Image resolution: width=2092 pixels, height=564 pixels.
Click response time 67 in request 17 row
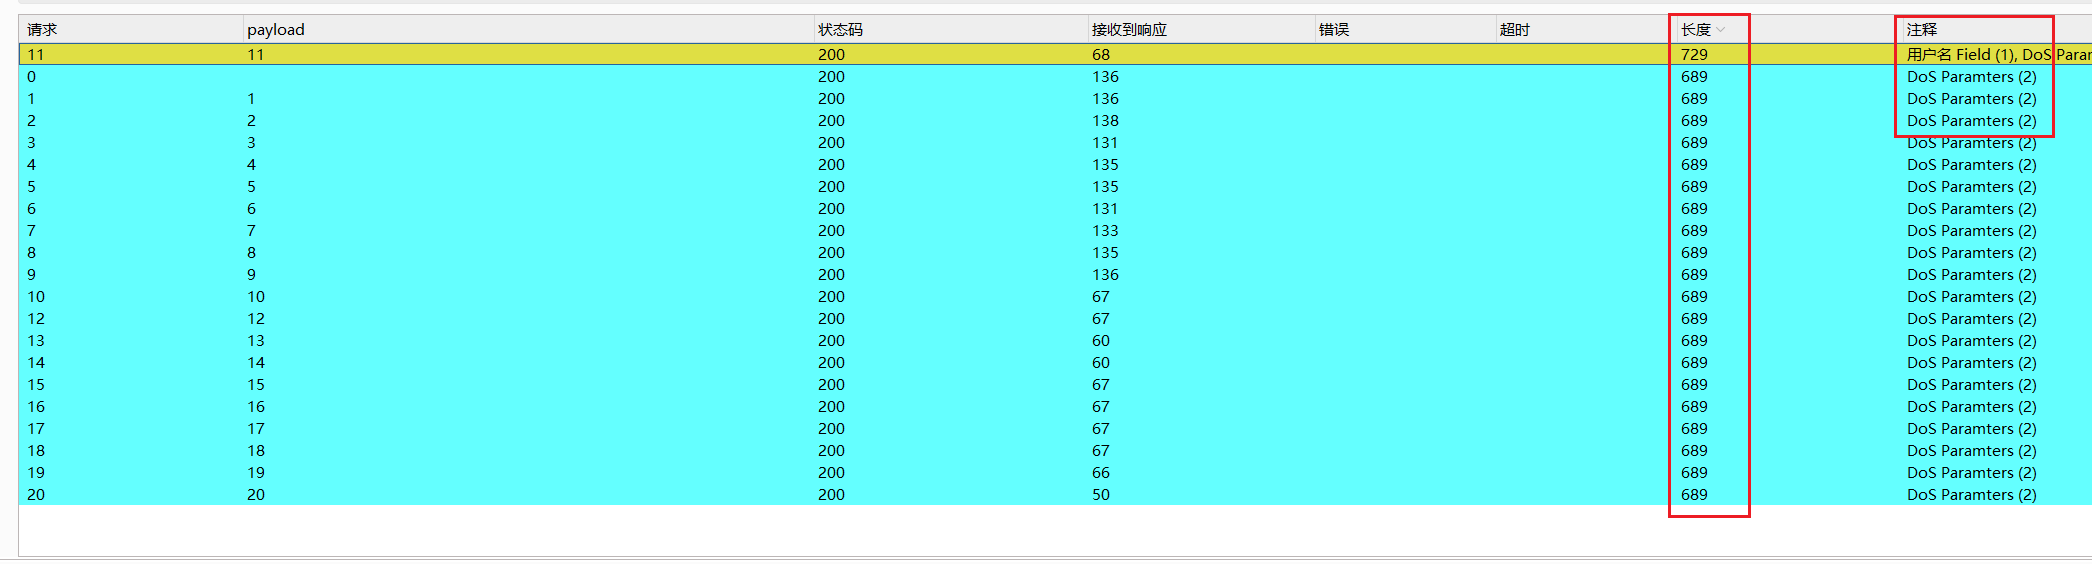point(1101,428)
